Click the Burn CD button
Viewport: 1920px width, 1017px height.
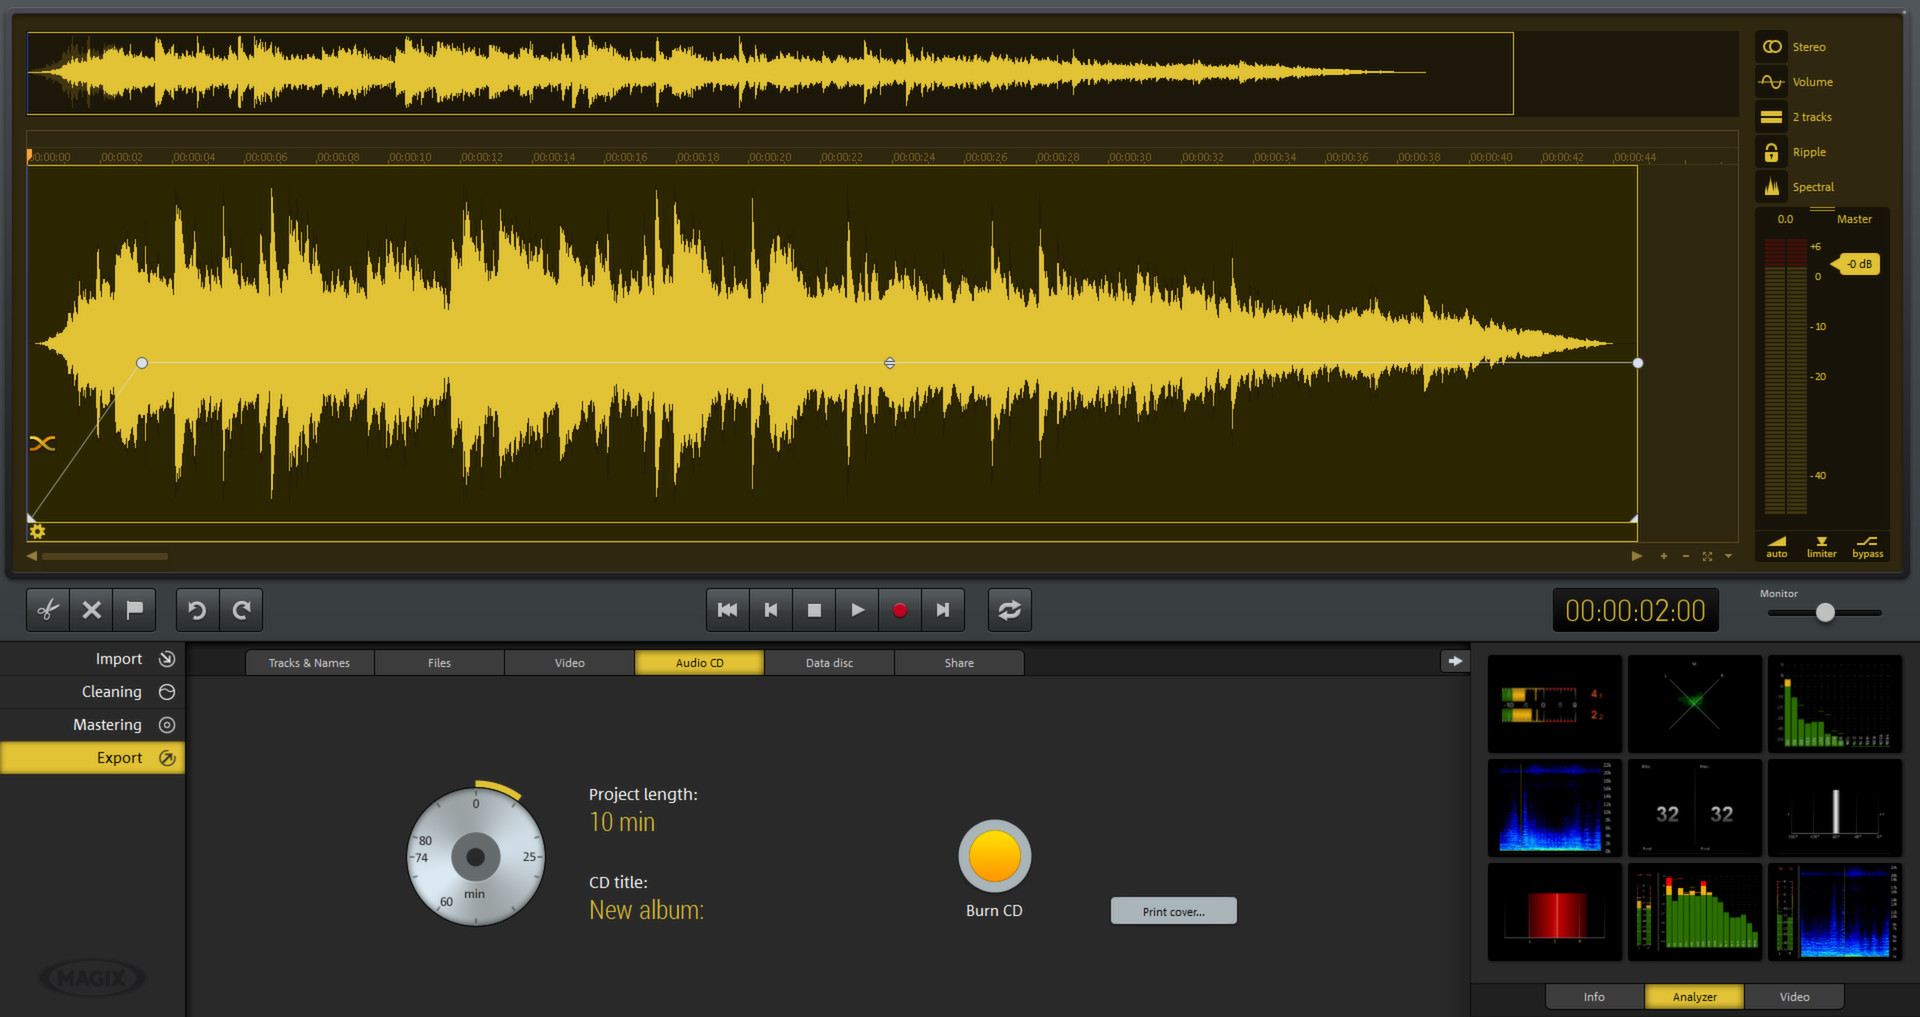pos(994,857)
